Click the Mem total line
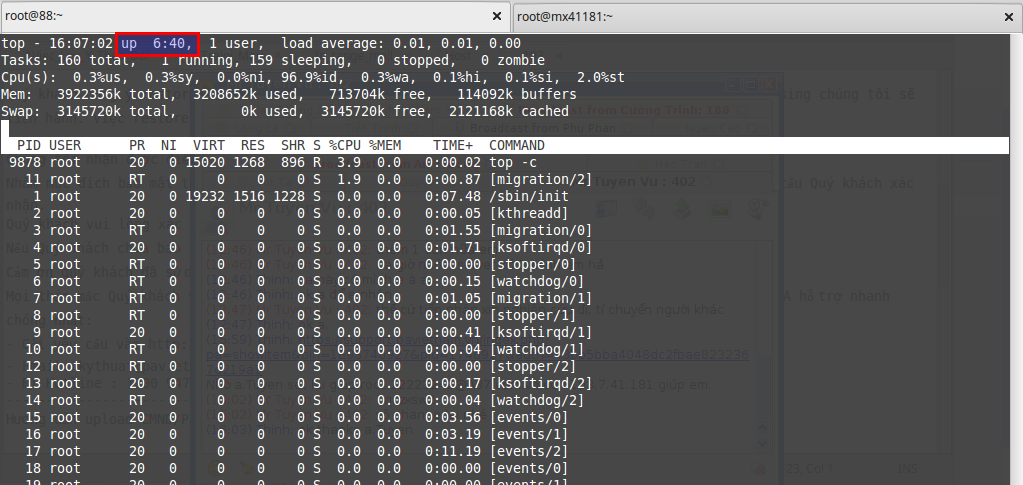Viewport: 1023px width, 485px height. click(288, 95)
